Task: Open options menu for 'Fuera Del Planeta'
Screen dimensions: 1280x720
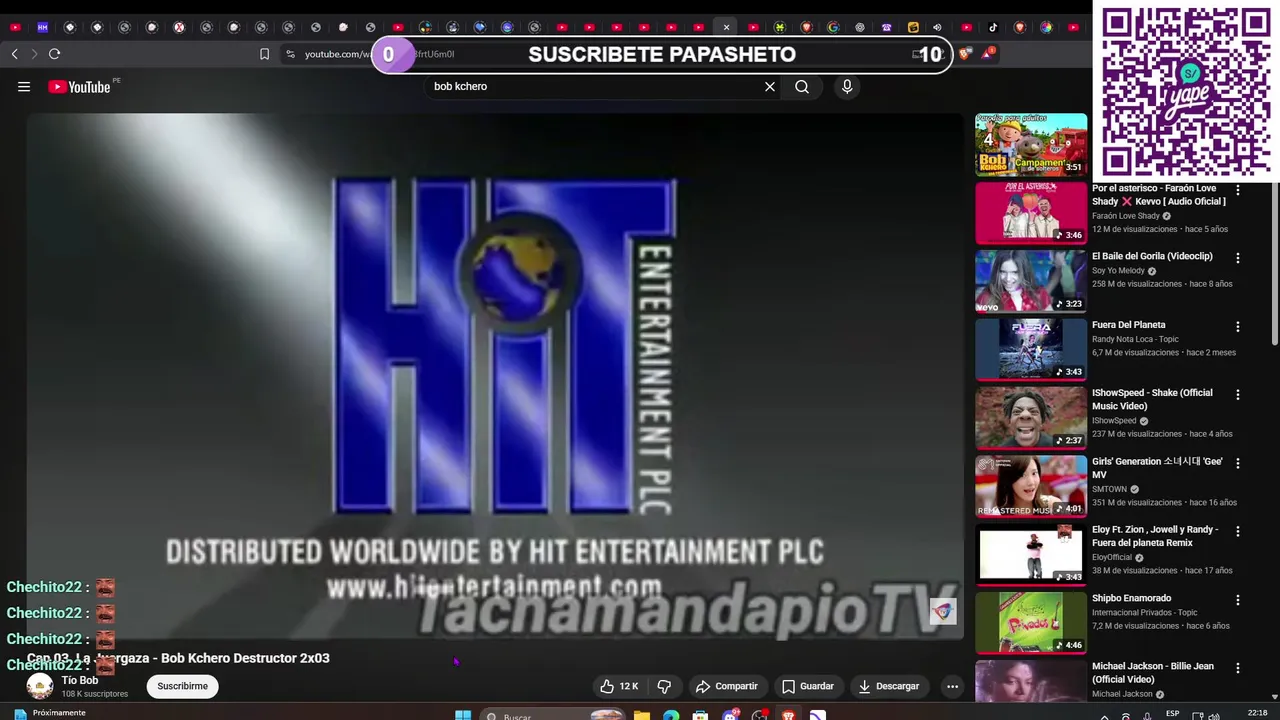Action: [1238, 327]
